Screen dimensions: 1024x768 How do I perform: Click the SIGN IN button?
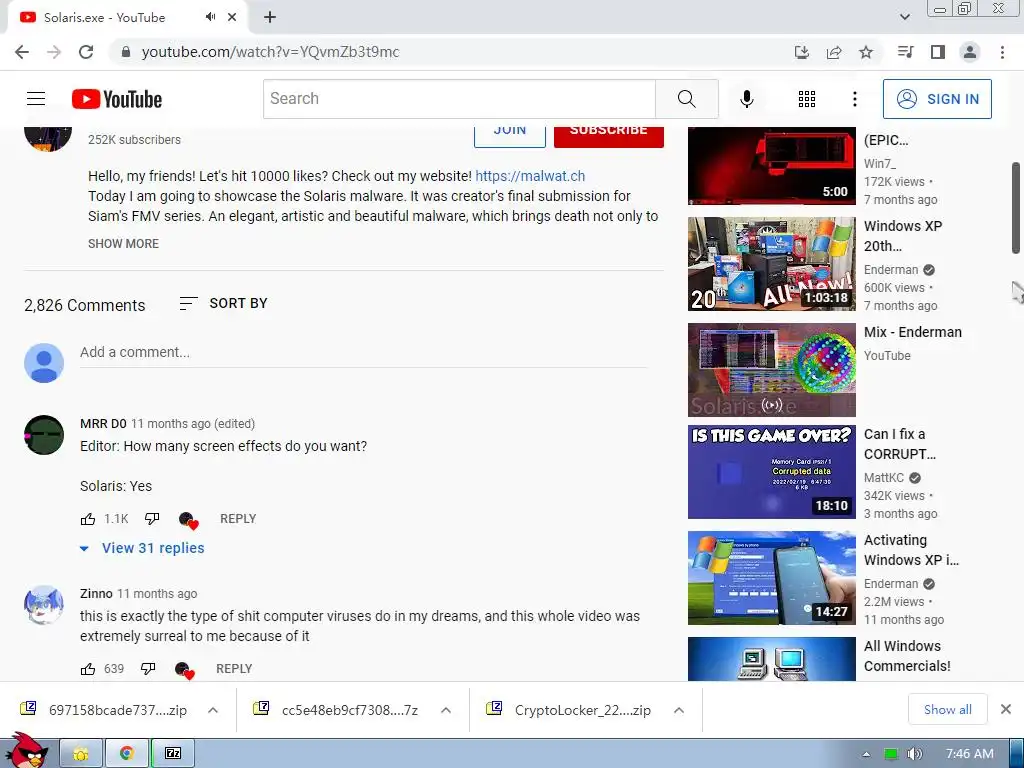[937, 99]
